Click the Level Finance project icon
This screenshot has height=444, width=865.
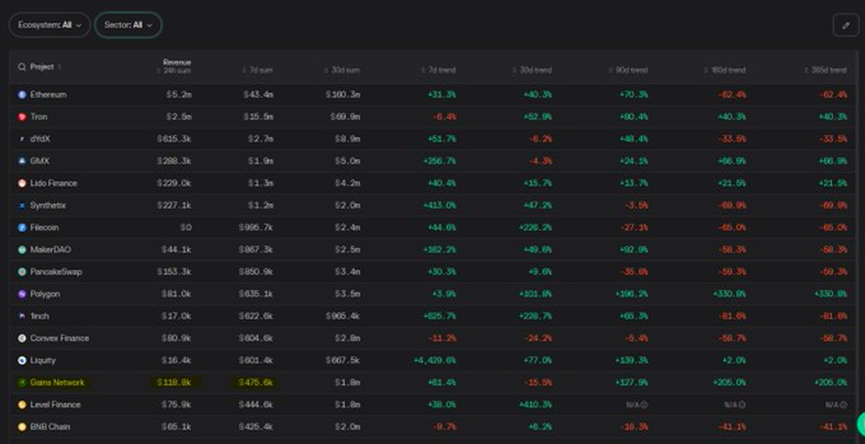pos(22,404)
